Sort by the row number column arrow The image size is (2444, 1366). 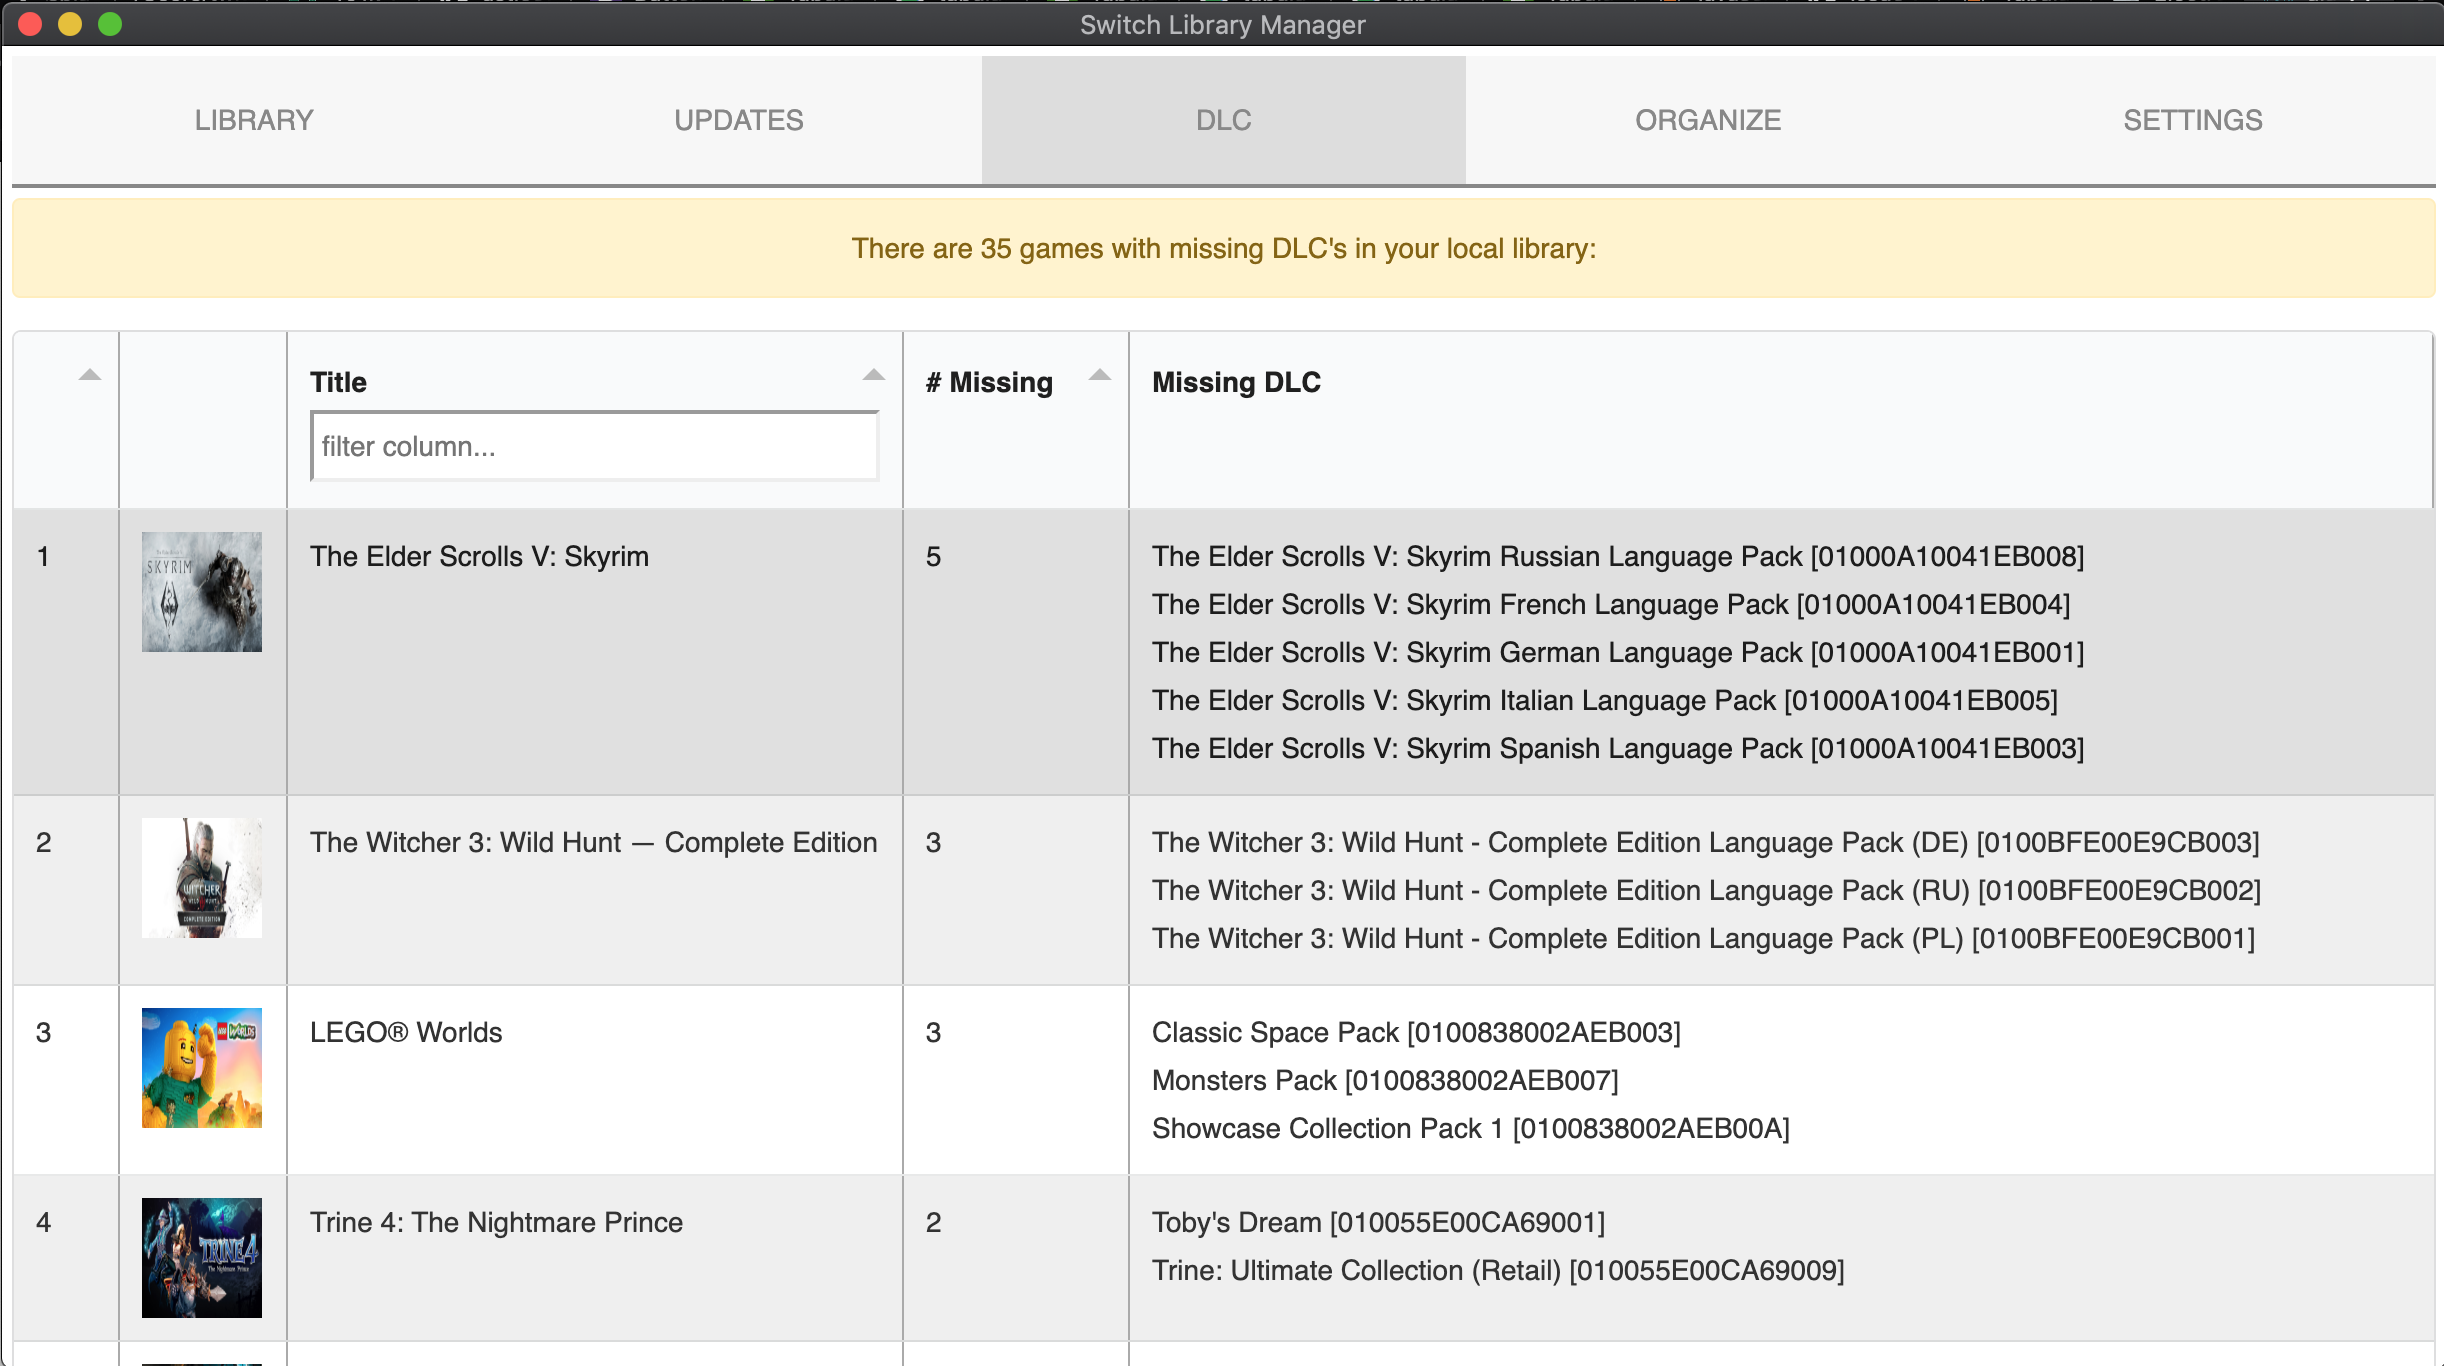[89, 375]
